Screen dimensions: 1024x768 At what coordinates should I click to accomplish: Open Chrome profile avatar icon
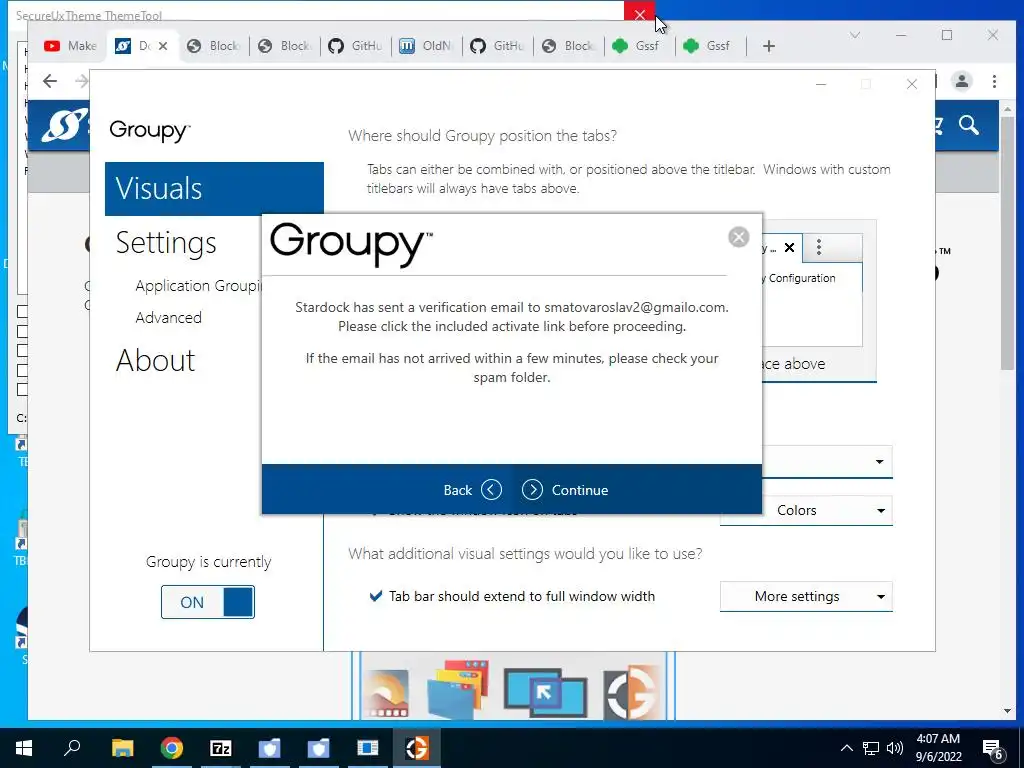click(x=961, y=81)
